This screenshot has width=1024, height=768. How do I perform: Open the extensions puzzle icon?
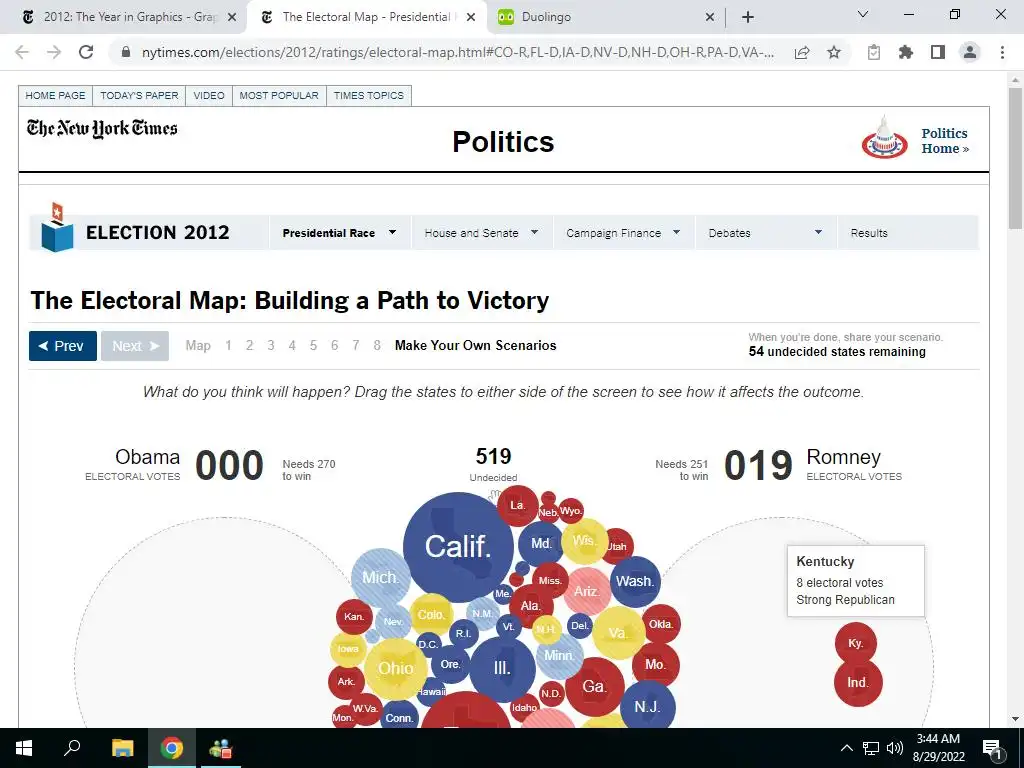click(906, 52)
